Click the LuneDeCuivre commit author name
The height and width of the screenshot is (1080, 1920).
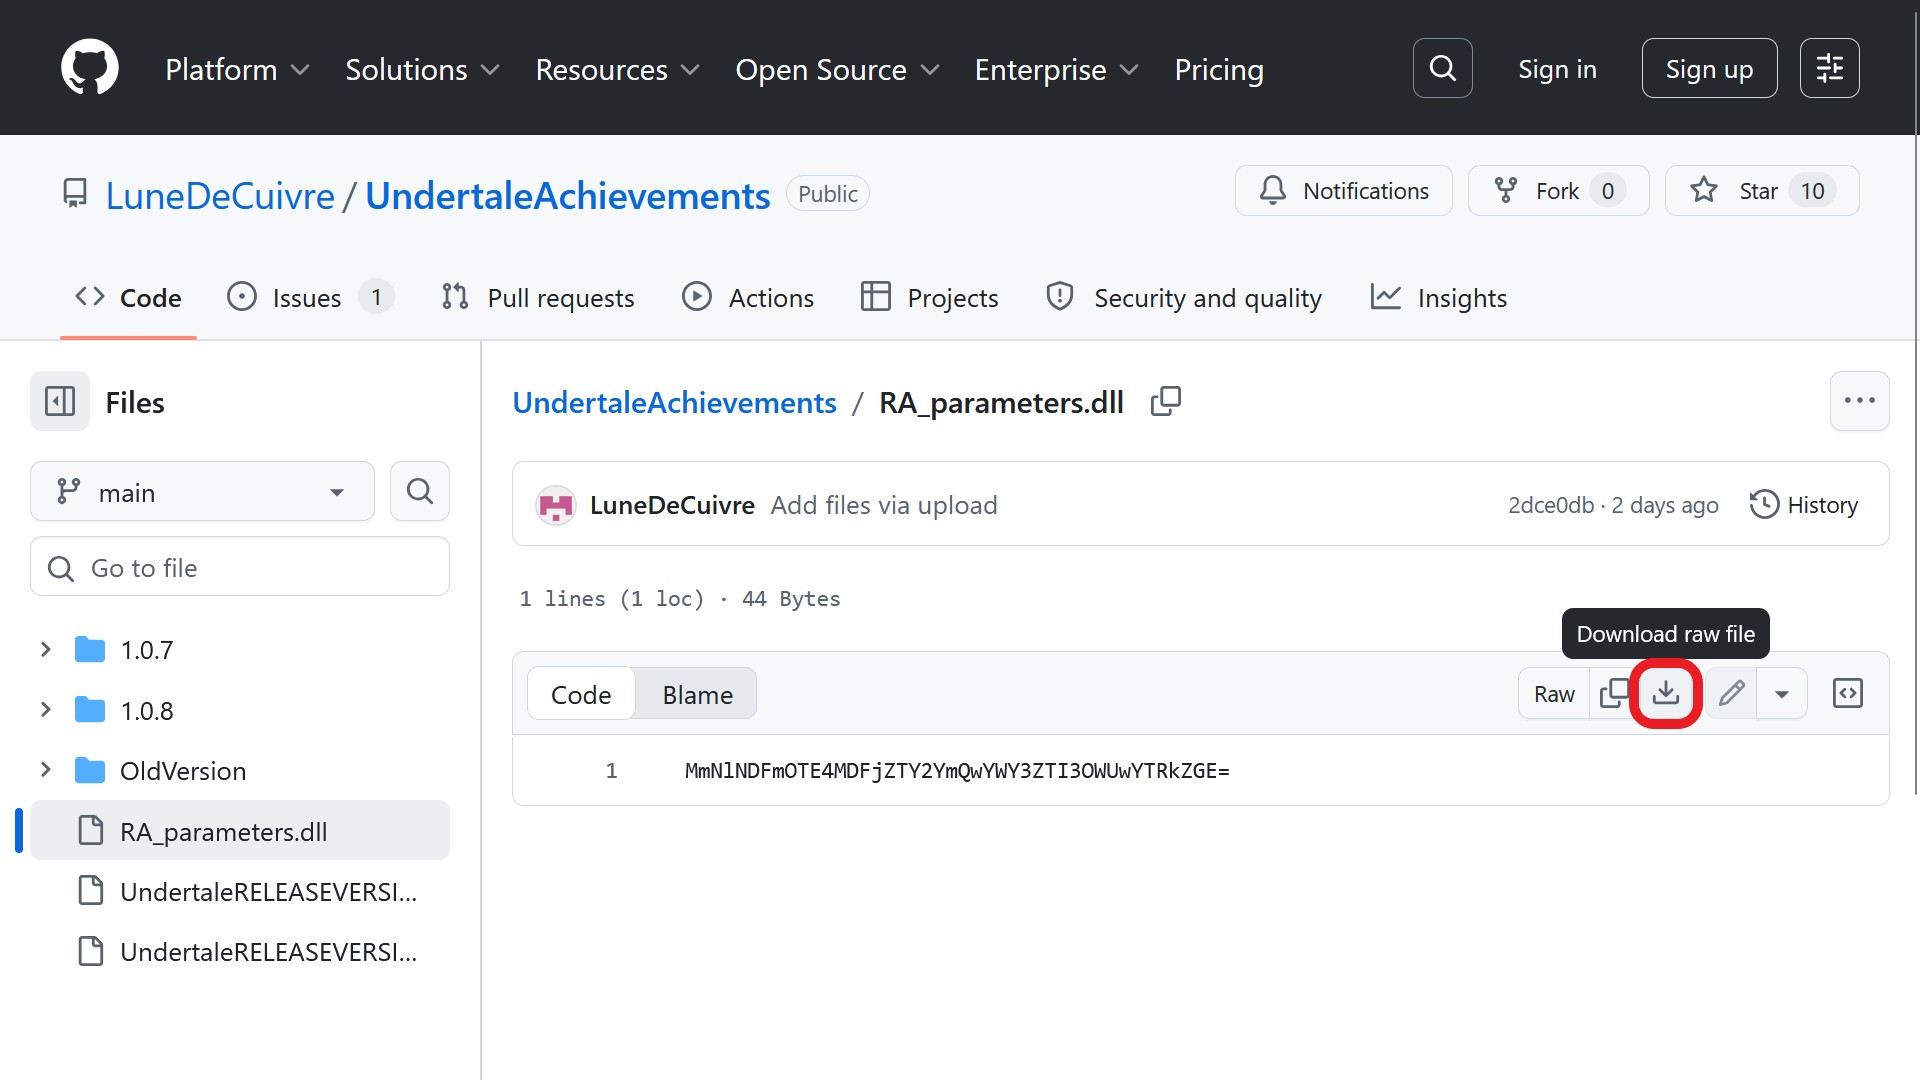click(x=672, y=505)
